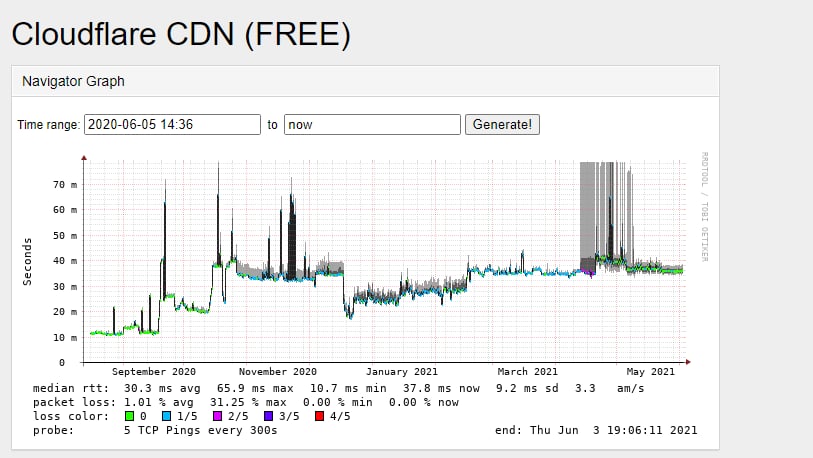Click the January 2021 x-axis label
813x458 pixels.
click(x=403, y=372)
